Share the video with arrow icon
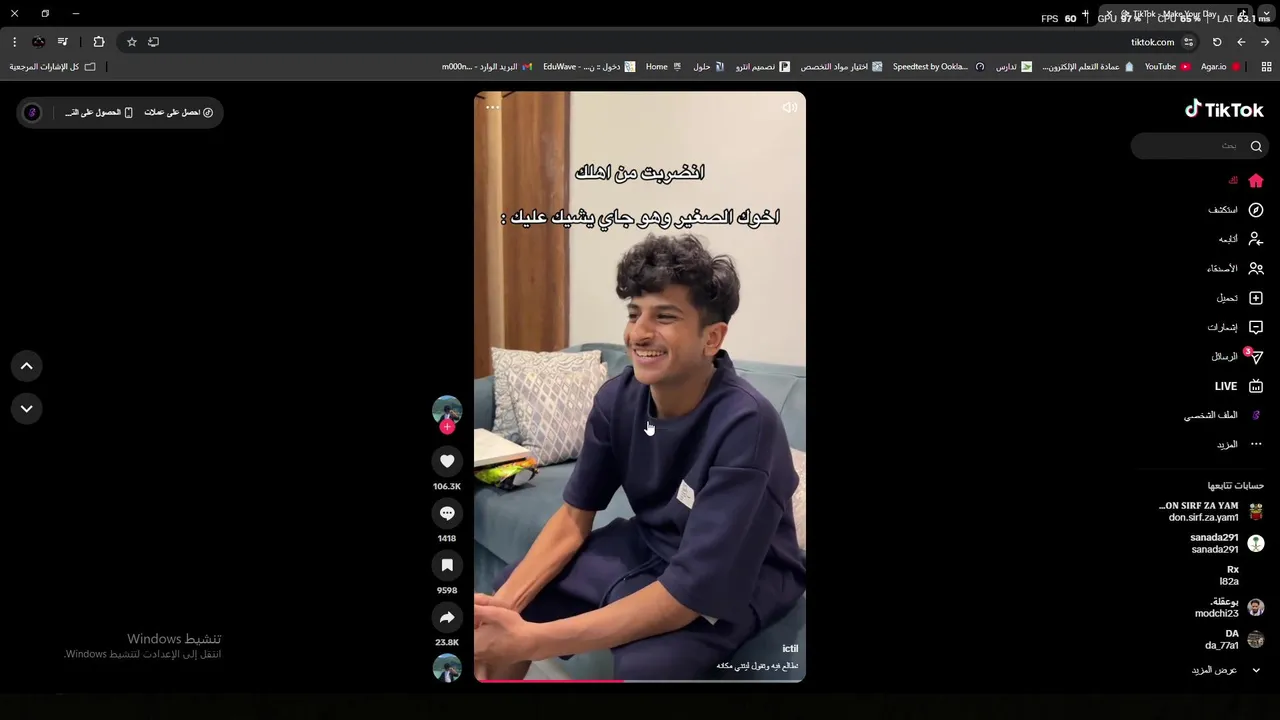 pos(447,617)
